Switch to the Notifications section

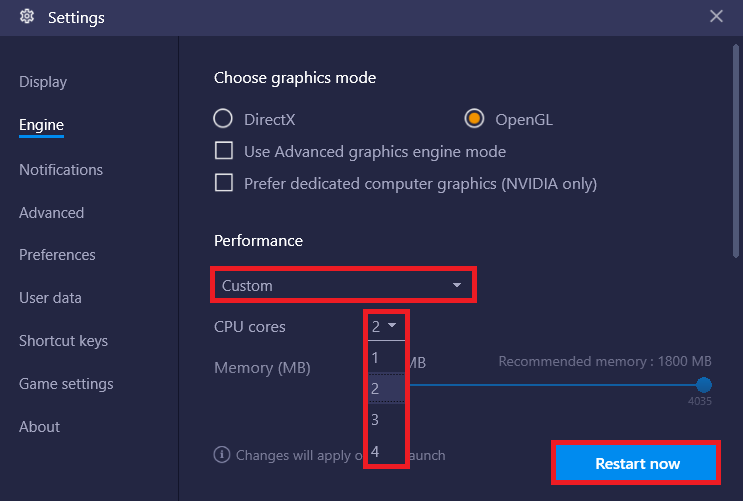pyautogui.click(x=61, y=170)
